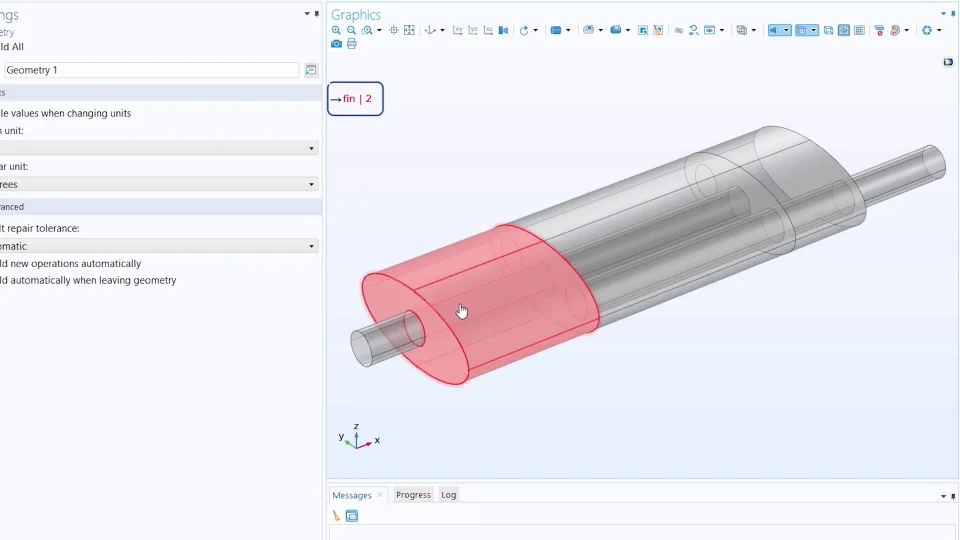The image size is (960, 540).
Task: Toggle the grid display button
Action: click(859, 30)
